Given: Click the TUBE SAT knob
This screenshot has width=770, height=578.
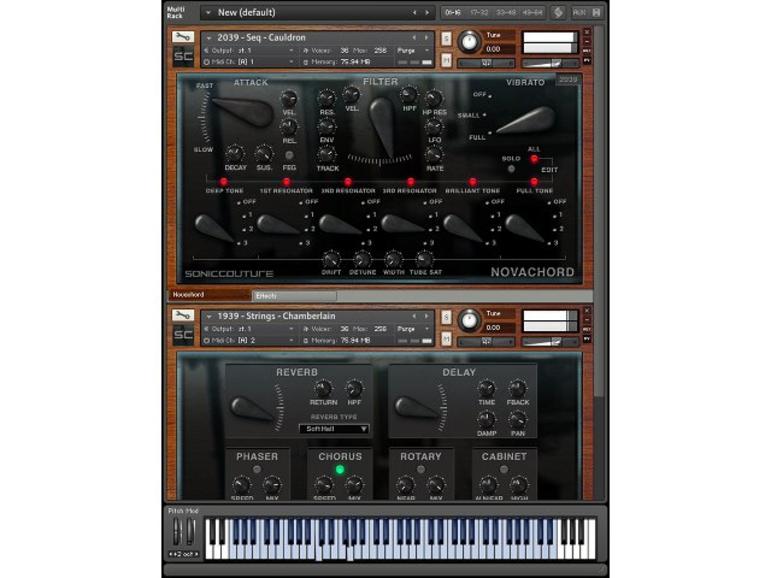Looking at the screenshot, I should pos(424,259).
